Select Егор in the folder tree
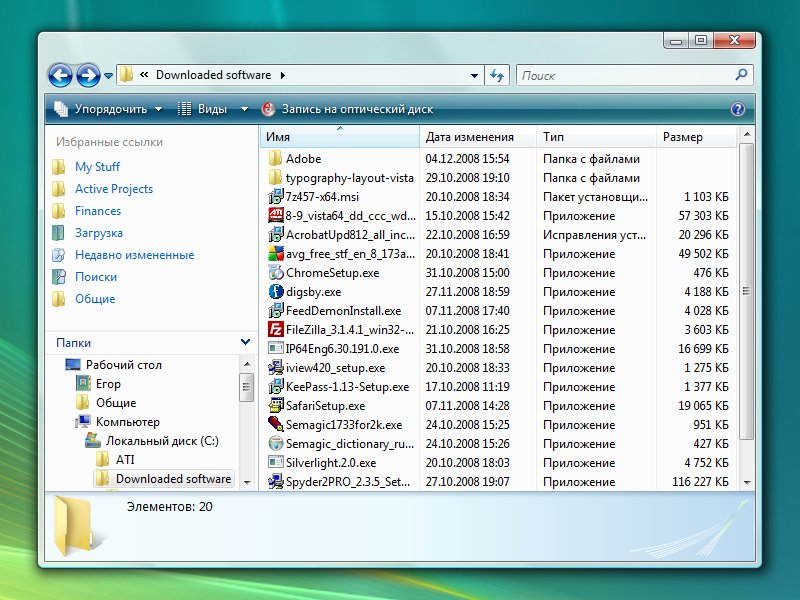800x600 pixels. click(x=108, y=384)
